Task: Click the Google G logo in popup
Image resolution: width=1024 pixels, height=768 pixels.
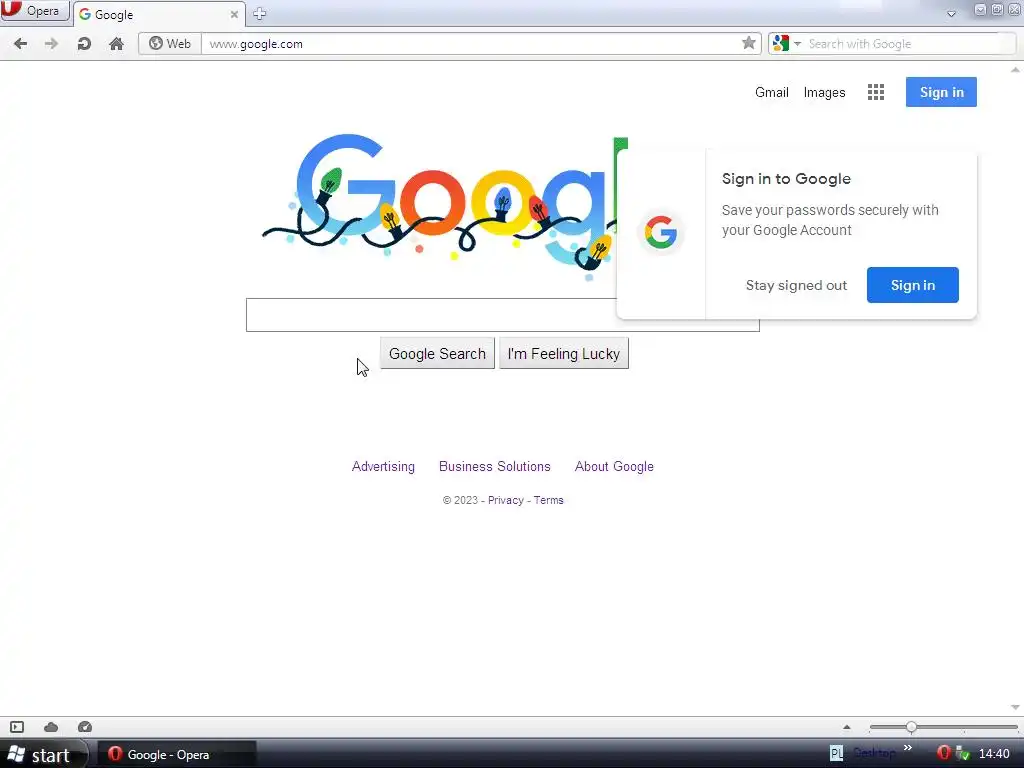Action: coord(660,232)
